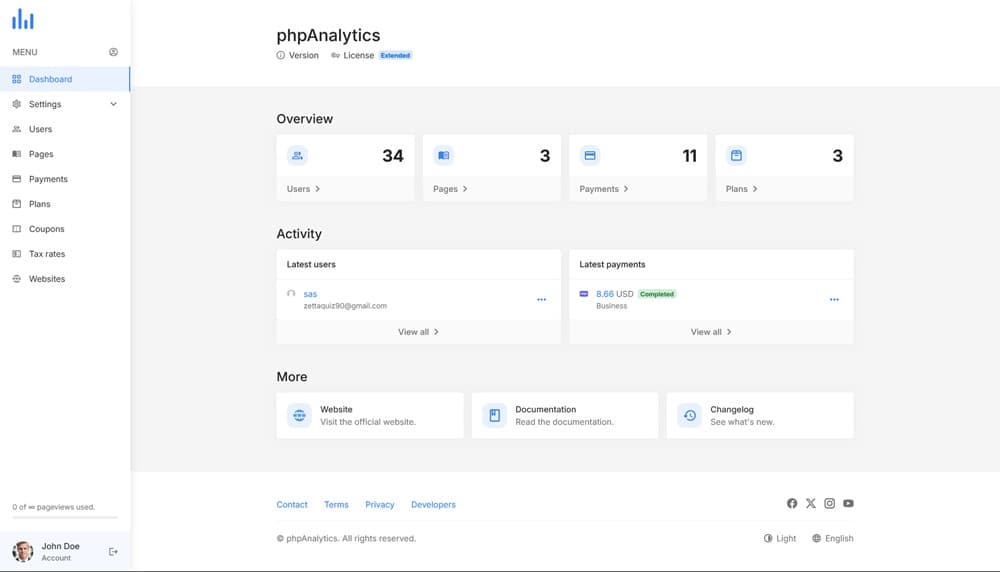This screenshot has height=572, width=1000.
Task: Open the account icon beside MENU
Action: pyautogui.click(x=114, y=52)
